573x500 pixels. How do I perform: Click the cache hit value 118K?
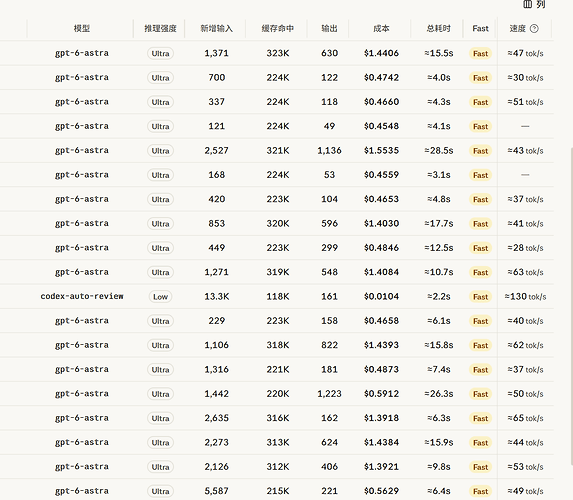(x=278, y=296)
